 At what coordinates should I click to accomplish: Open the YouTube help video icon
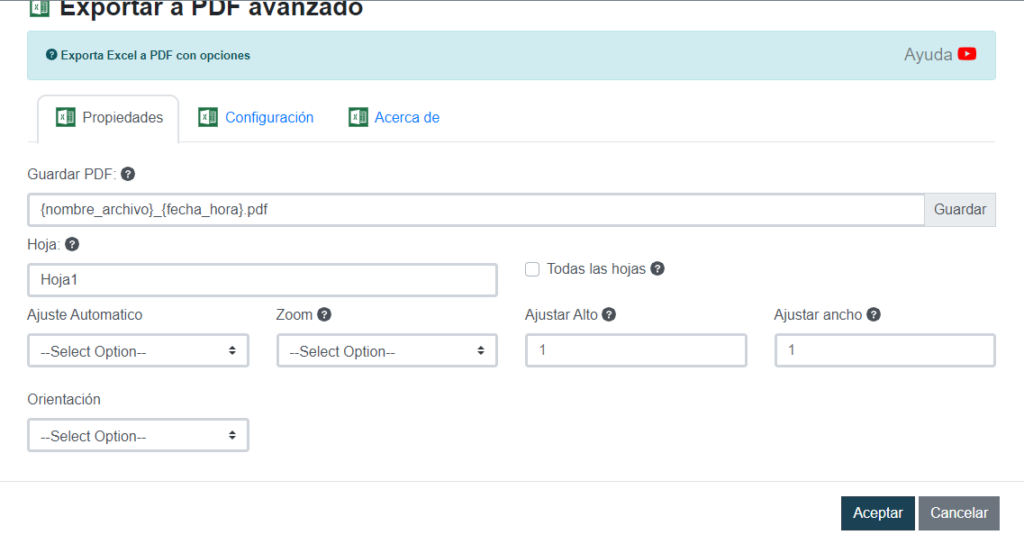pyautogui.click(x=967, y=54)
